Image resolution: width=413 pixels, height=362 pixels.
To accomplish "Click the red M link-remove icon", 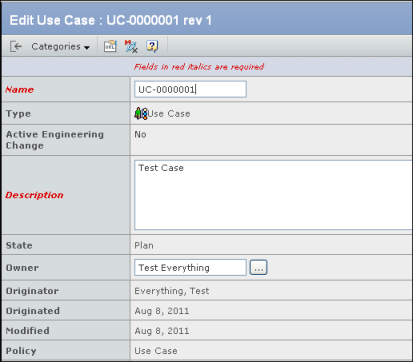I will pos(131,46).
